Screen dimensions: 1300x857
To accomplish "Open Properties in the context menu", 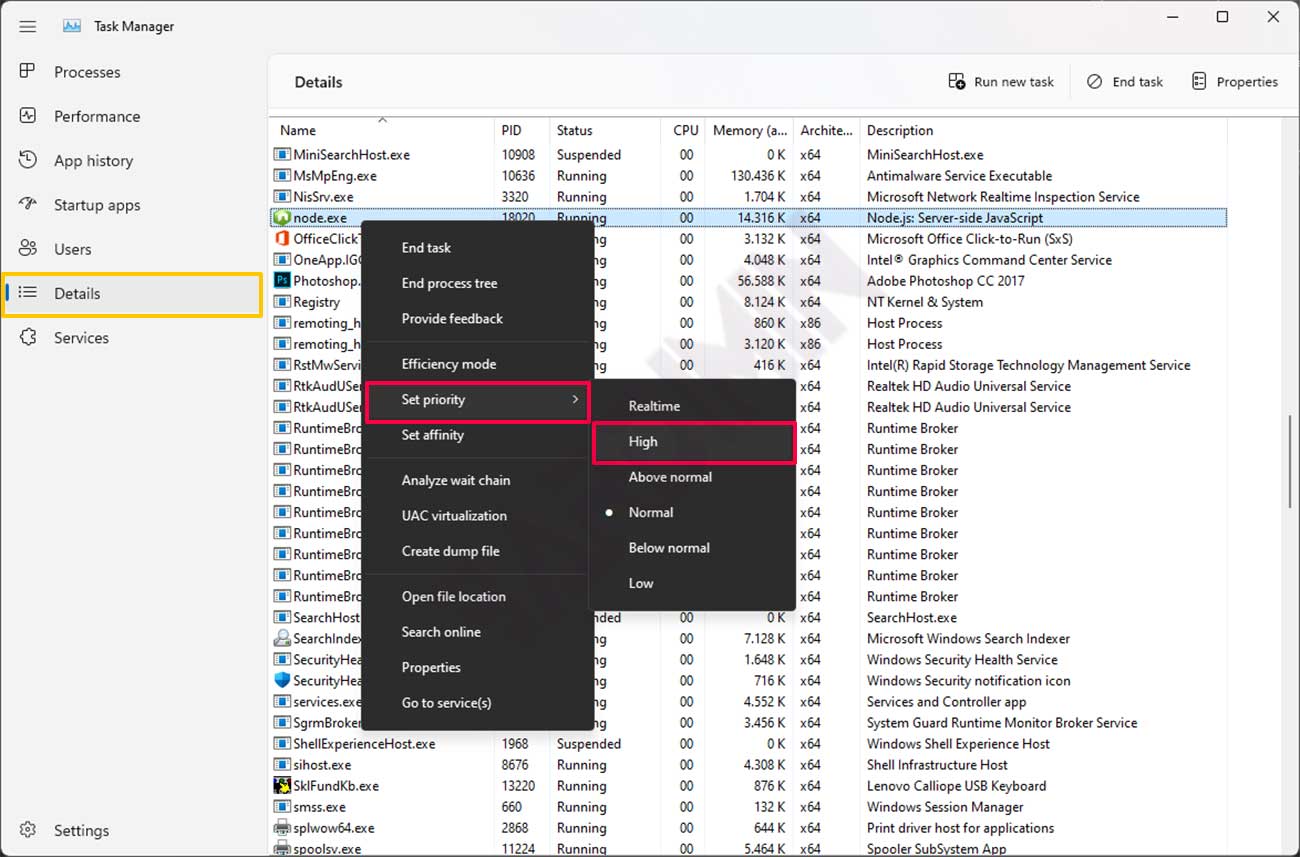I will click(477, 667).
